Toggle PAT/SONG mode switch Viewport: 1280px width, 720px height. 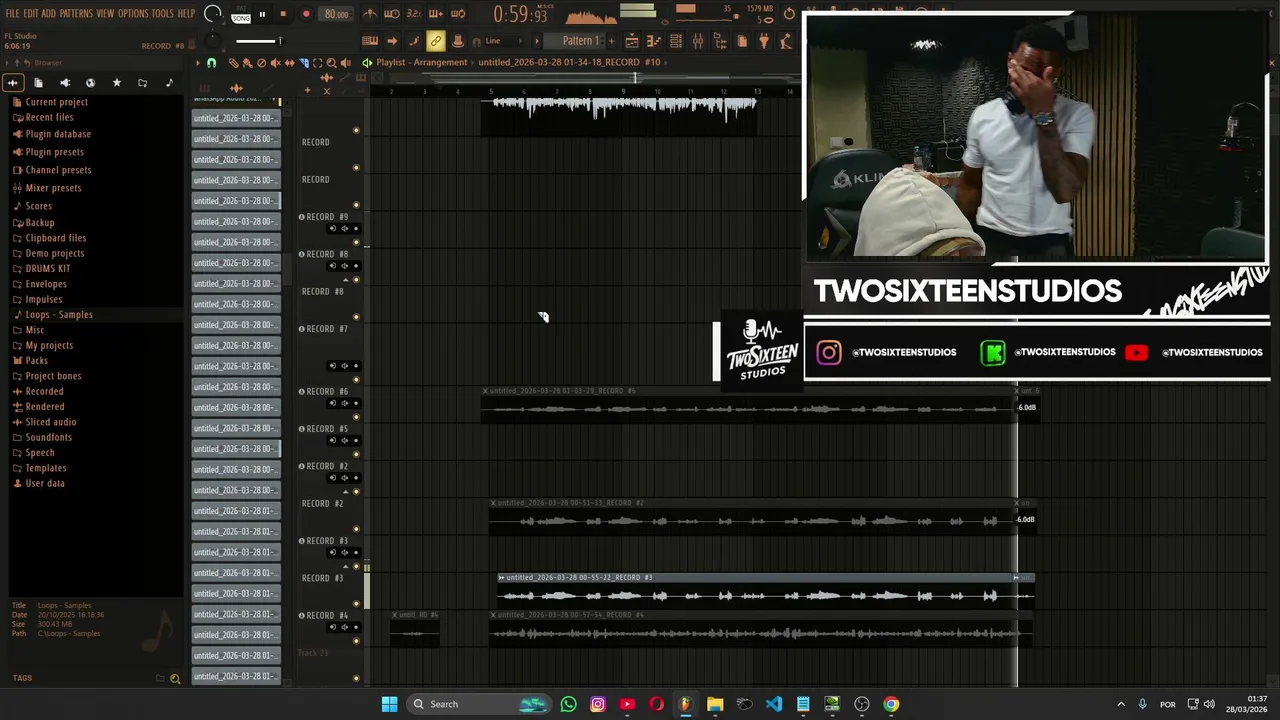click(x=241, y=14)
